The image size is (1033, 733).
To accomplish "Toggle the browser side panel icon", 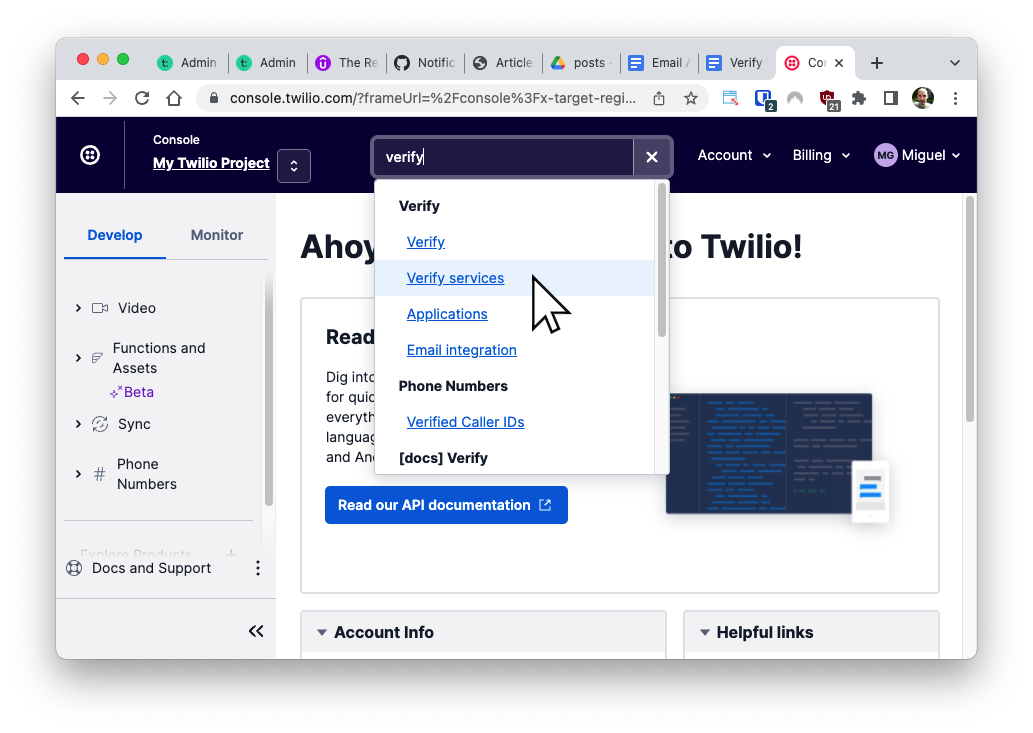I will 891,99.
